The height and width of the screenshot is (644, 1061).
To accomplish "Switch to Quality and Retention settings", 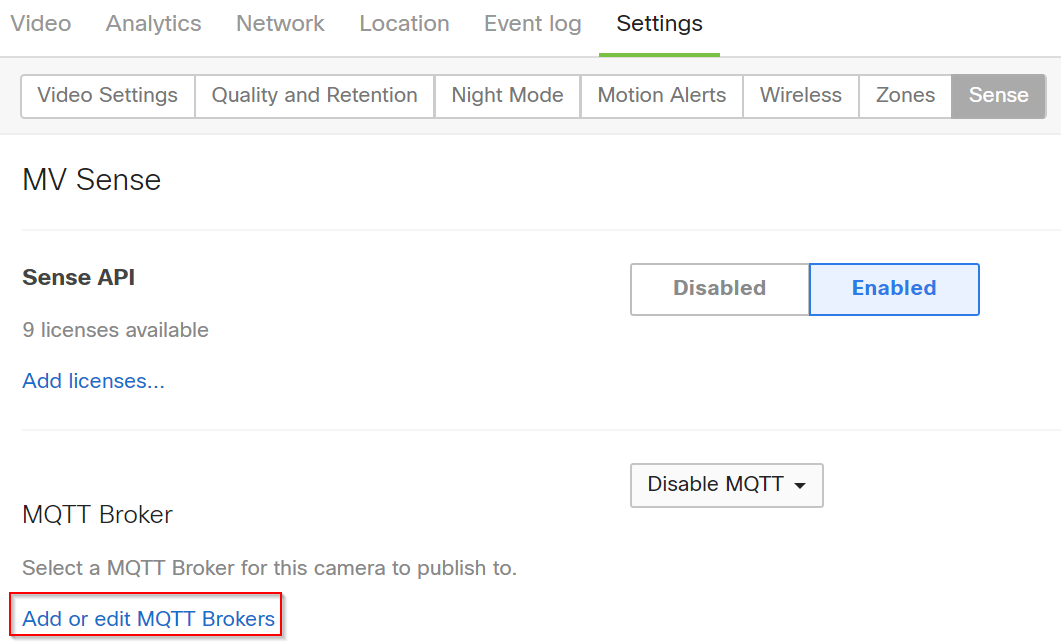I will point(313,95).
